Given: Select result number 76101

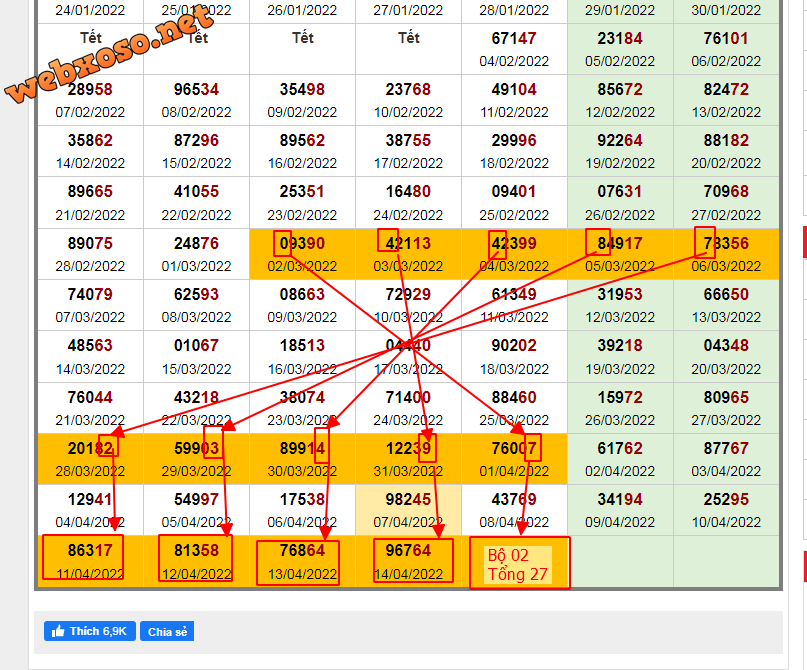Looking at the screenshot, I should 726,38.
